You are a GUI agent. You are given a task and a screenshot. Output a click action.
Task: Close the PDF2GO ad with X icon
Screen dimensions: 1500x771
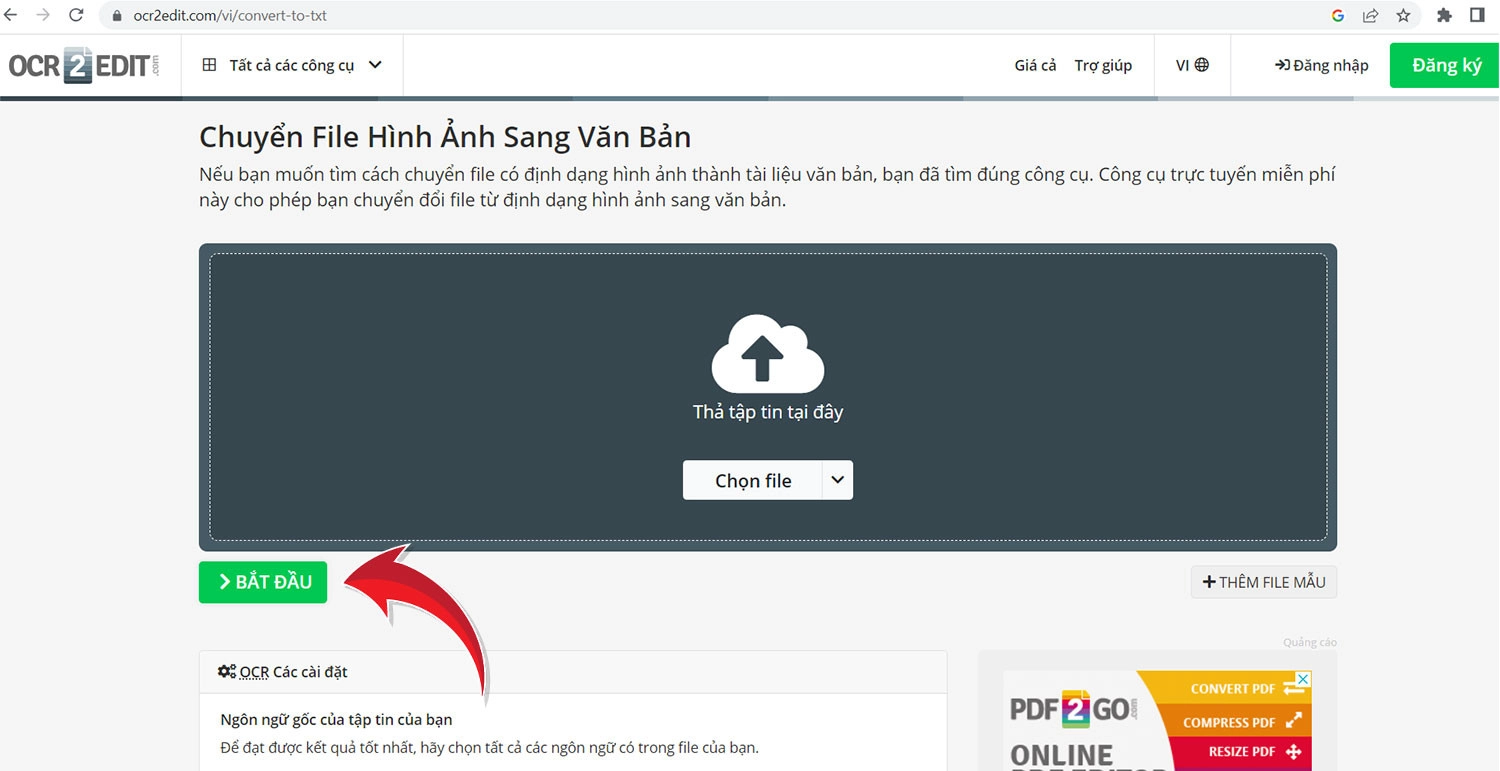pos(1302,678)
